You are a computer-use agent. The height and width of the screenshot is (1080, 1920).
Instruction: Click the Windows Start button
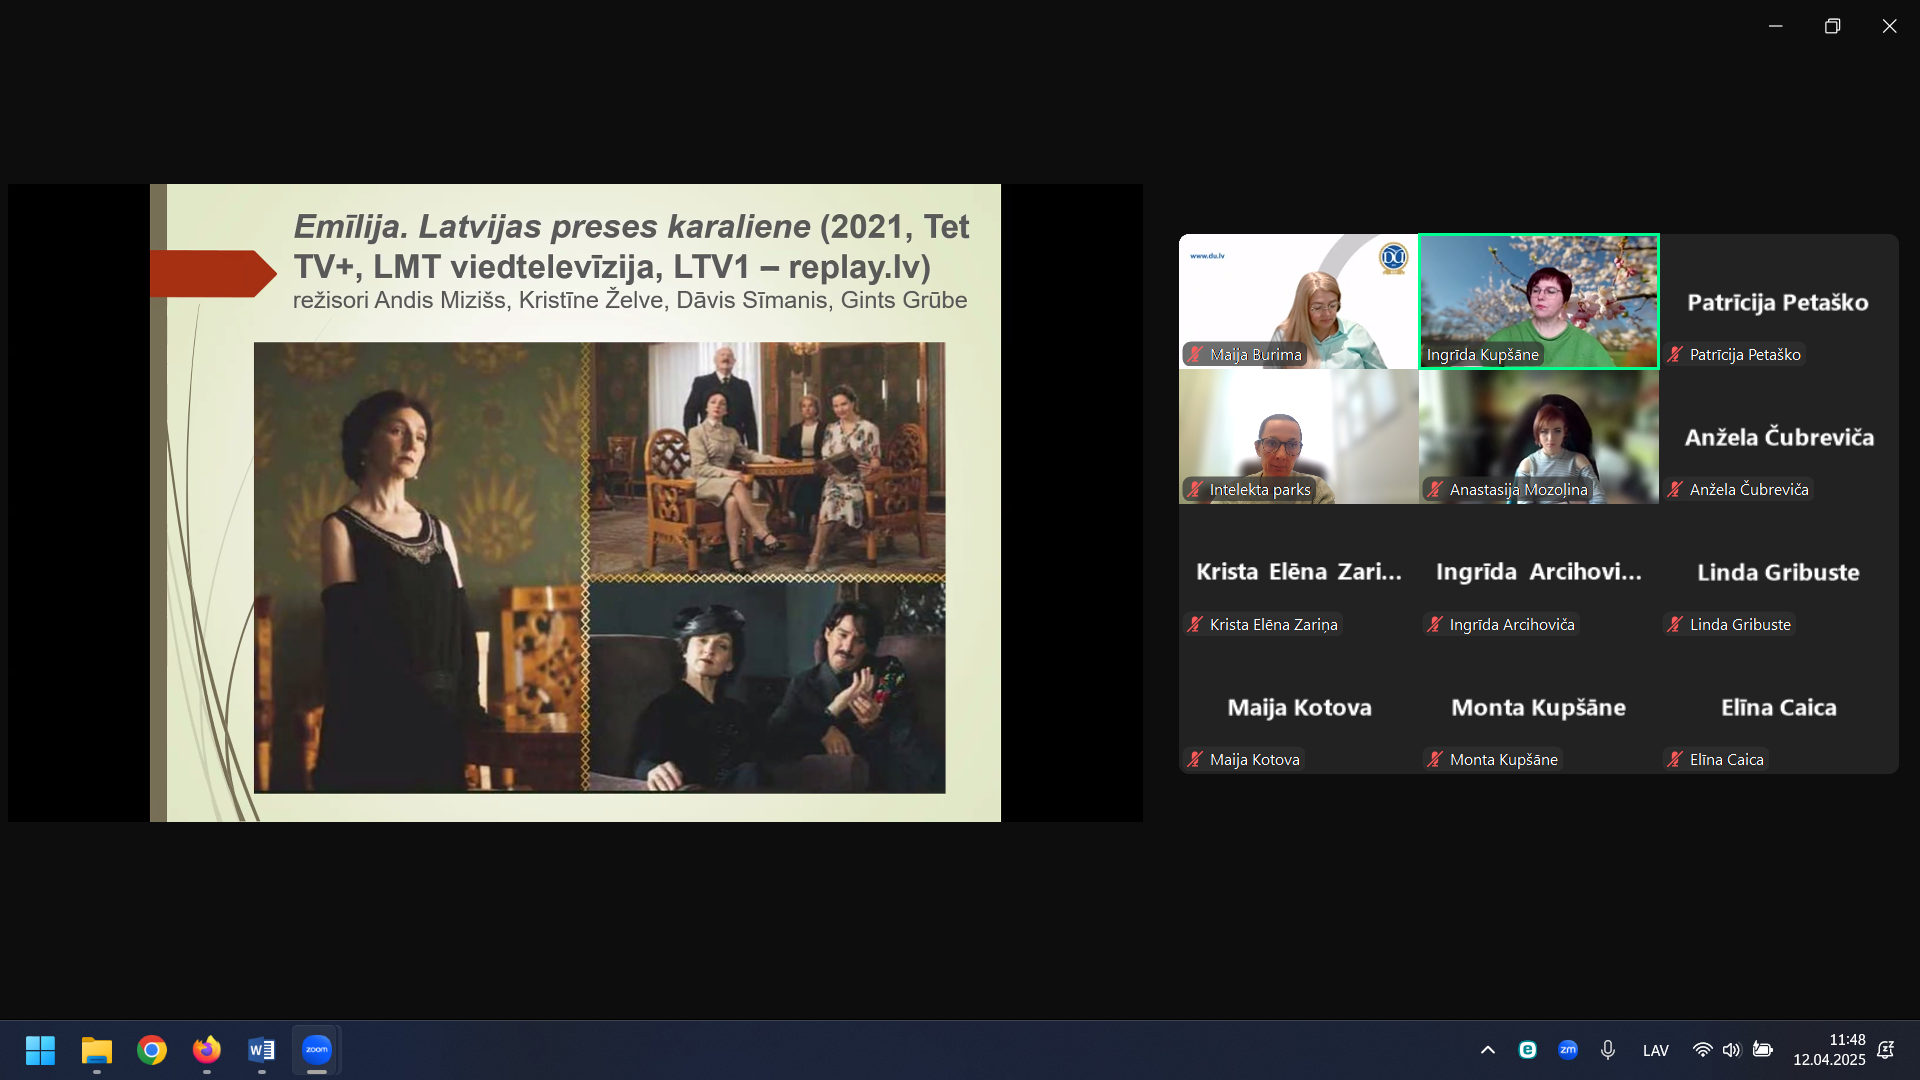(x=41, y=1050)
